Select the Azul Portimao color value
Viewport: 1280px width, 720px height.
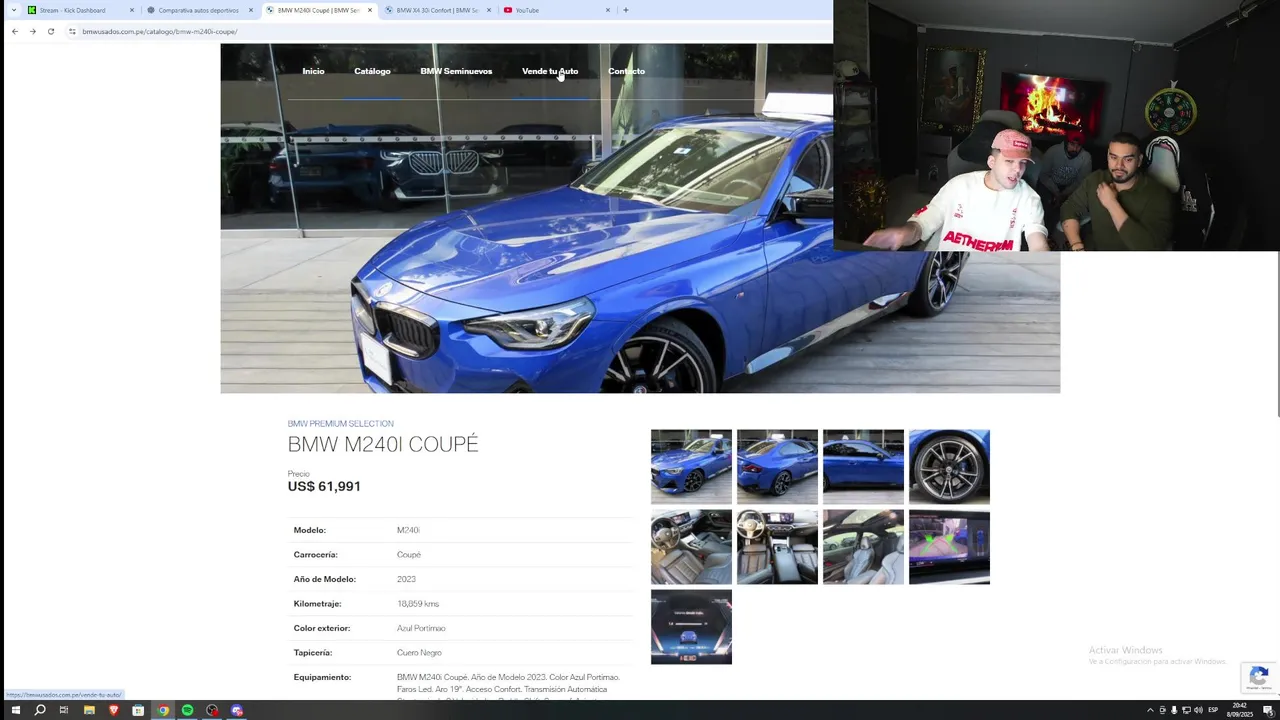coord(421,628)
